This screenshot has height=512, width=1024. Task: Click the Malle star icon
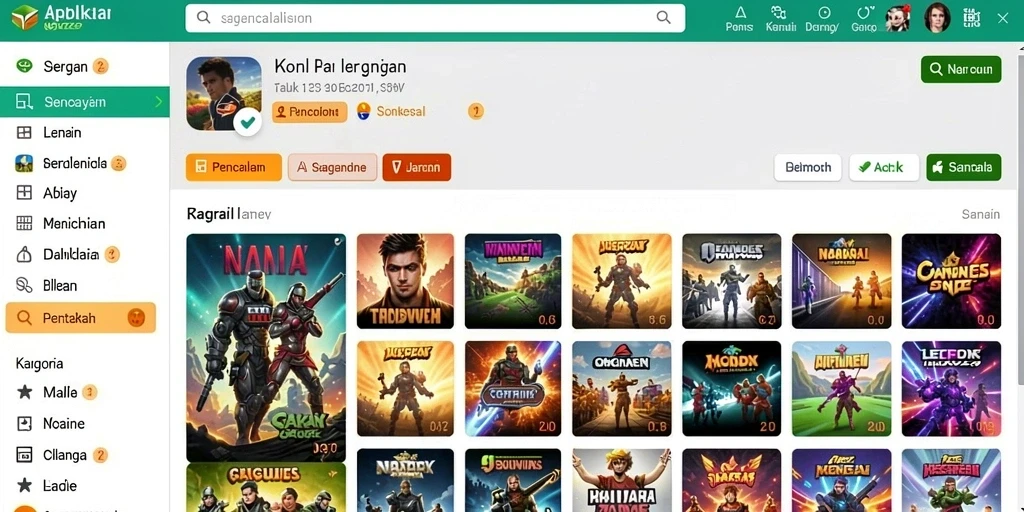(x=24, y=392)
